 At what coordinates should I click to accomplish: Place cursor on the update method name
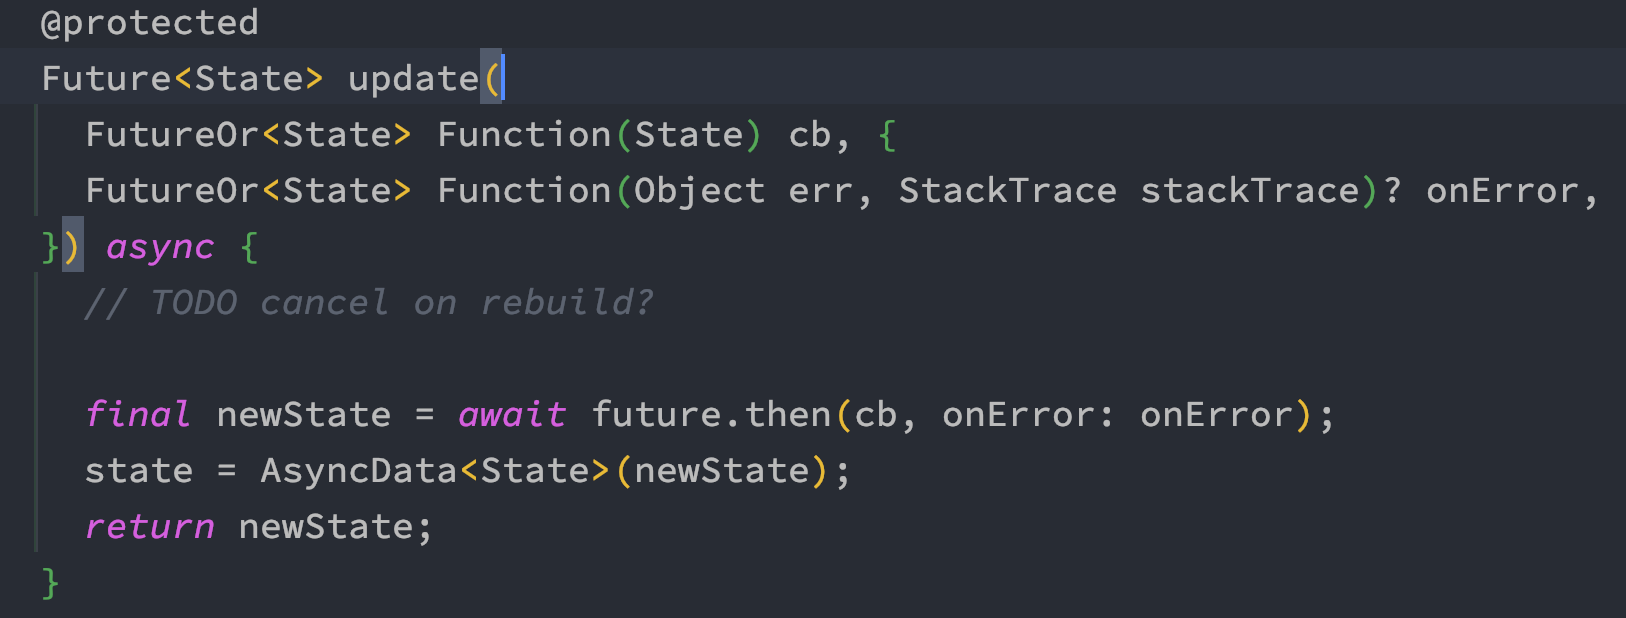(x=413, y=79)
